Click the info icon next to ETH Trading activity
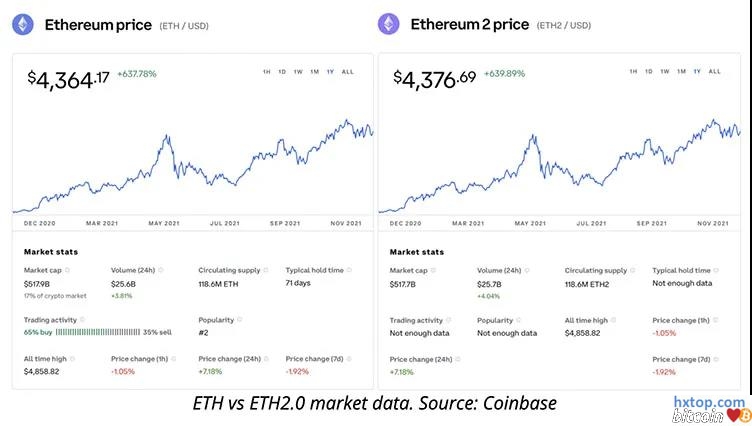This screenshot has height=426, width=752. [80, 320]
